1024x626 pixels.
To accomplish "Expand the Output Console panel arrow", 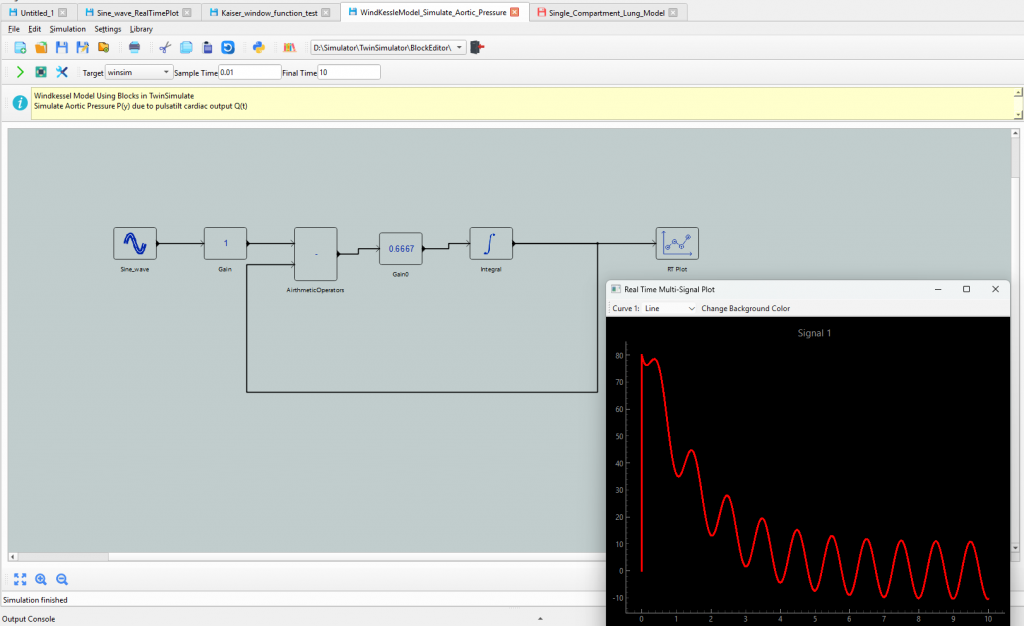I will (540, 618).
